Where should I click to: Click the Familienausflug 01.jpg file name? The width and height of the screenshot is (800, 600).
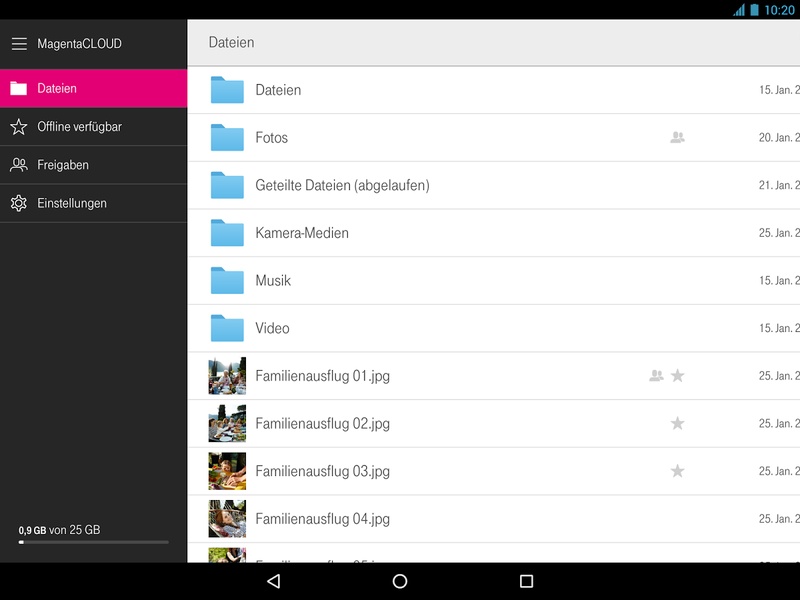tap(322, 376)
